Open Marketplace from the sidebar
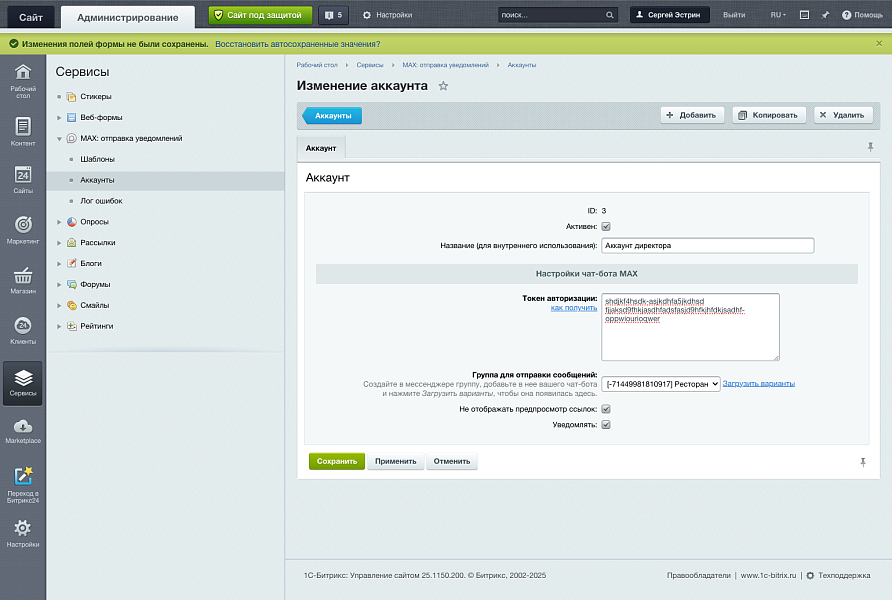 click(x=23, y=431)
